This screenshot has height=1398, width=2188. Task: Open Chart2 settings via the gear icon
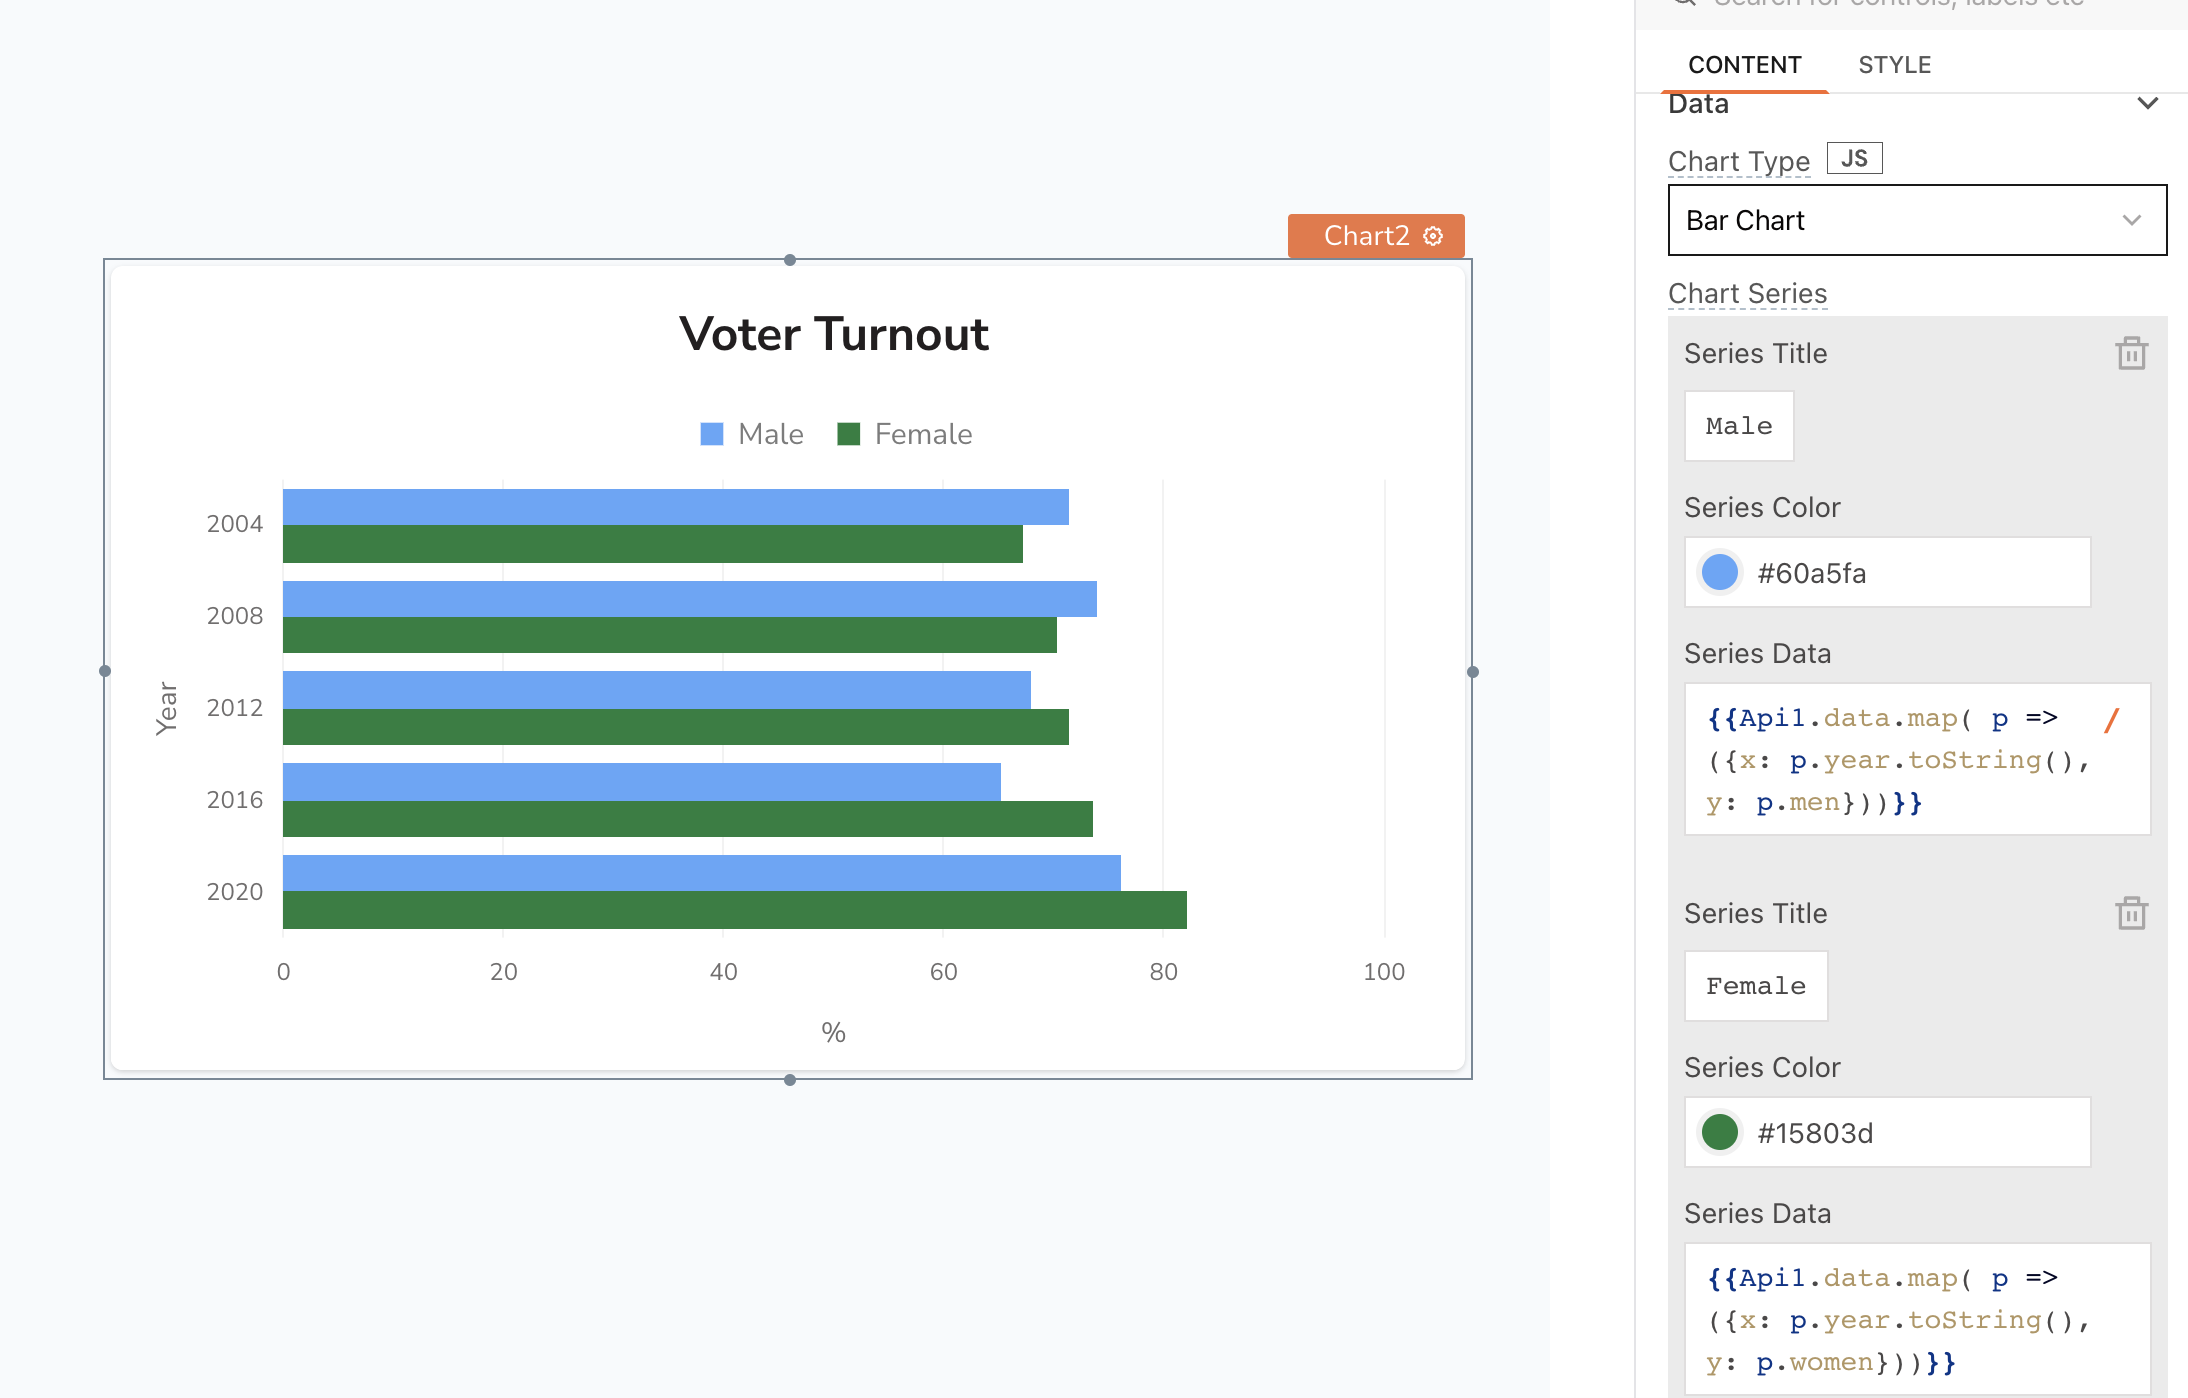pyautogui.click(x=1434, y=236)
